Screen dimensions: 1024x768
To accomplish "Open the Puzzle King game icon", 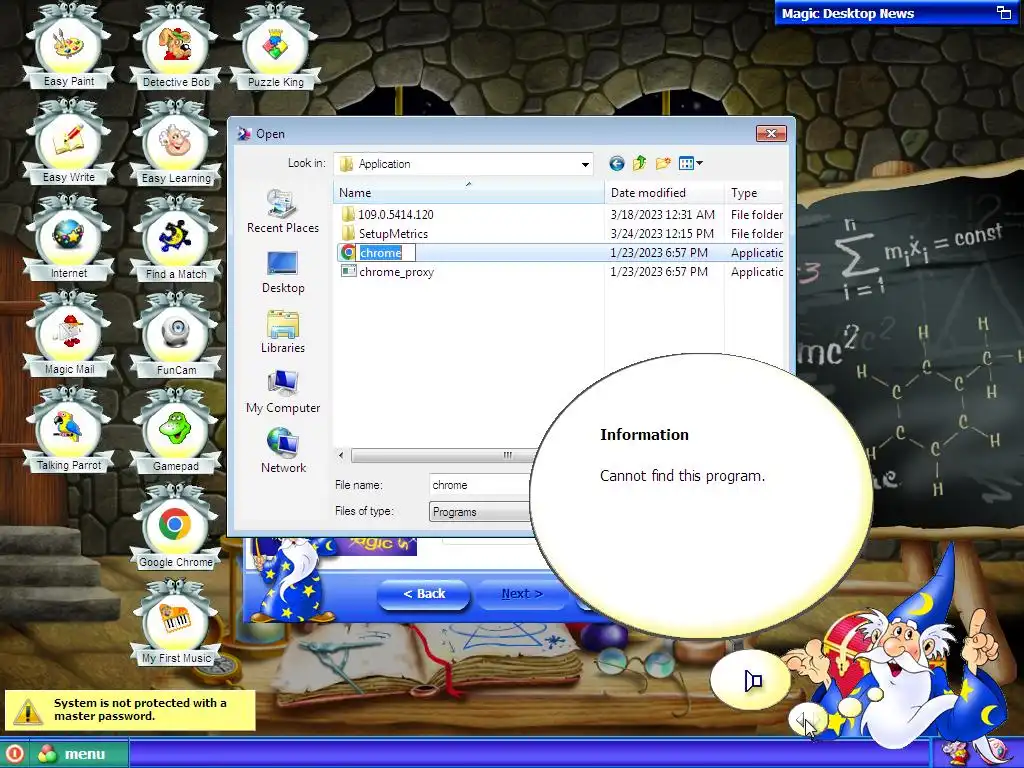I will tap(276, 46).
